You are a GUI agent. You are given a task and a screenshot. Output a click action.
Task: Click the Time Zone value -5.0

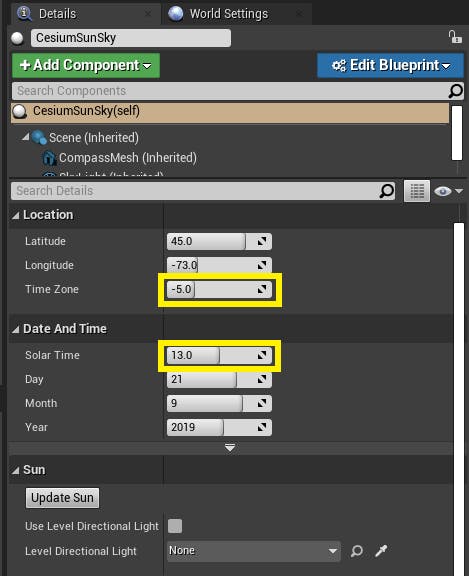point(181,289)
